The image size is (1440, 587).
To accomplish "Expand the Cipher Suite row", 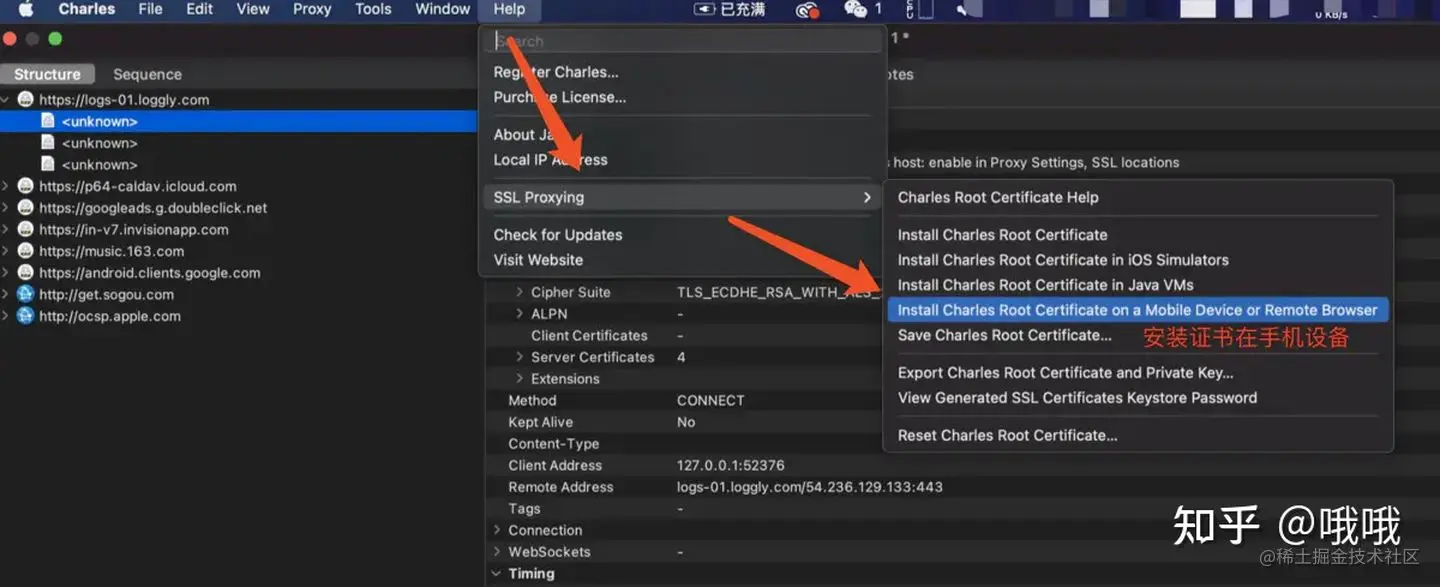I will 520,292.
